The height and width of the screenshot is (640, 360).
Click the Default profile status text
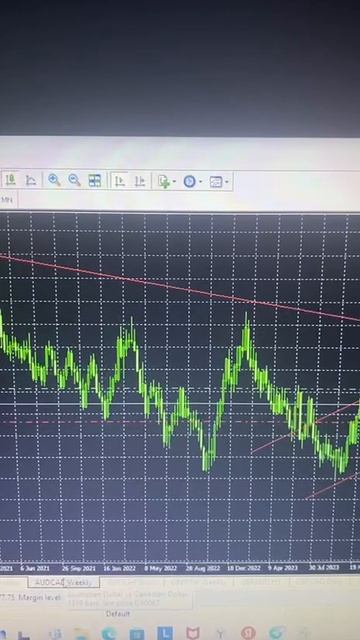pyautogui.click(x=118, y=613)
